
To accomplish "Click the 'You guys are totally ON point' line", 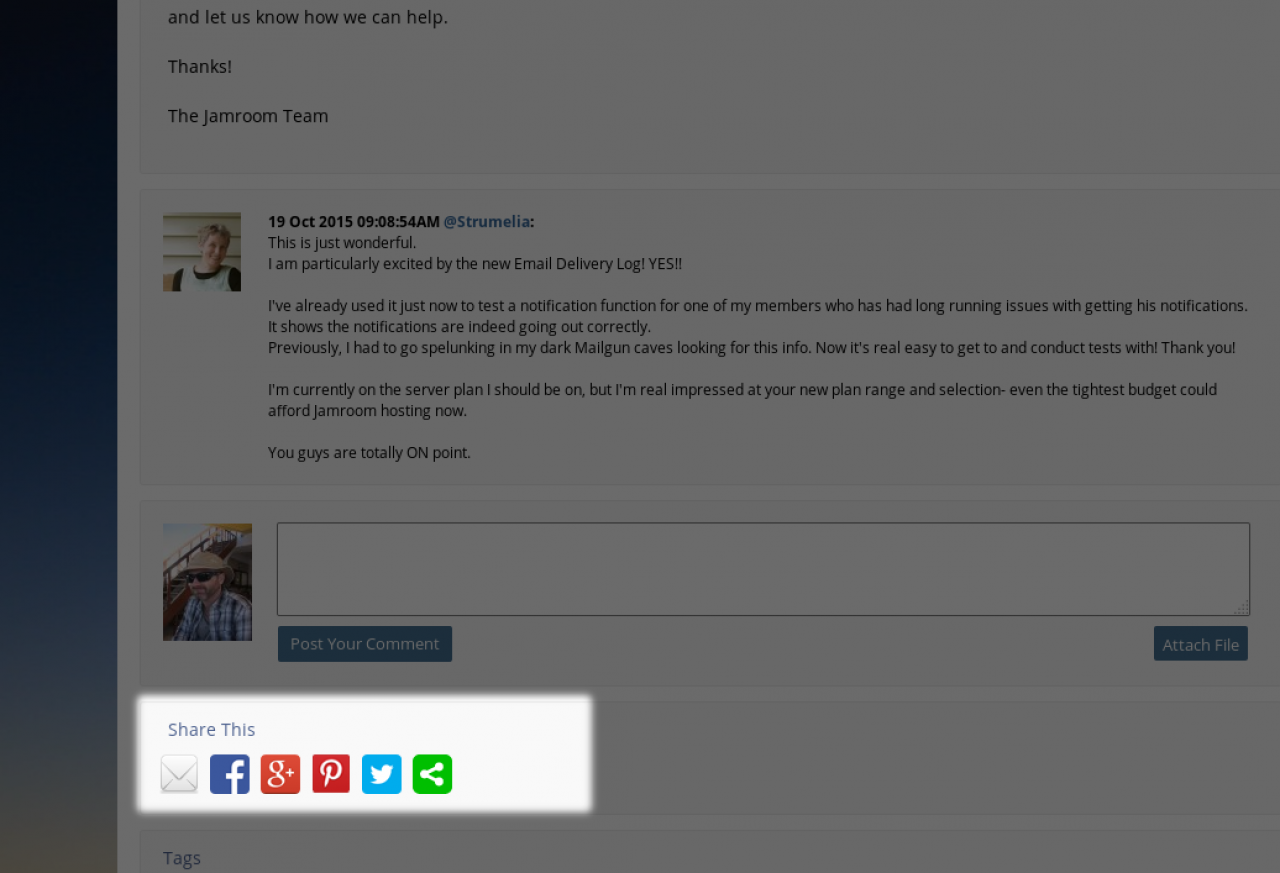I will (369, 452).
